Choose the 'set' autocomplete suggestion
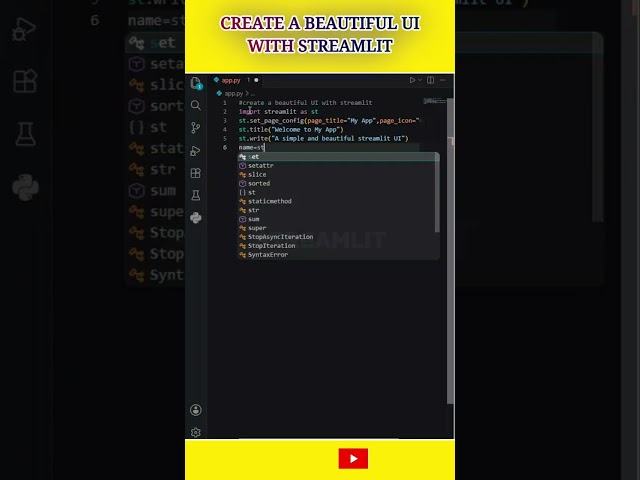 click(339, 157)
